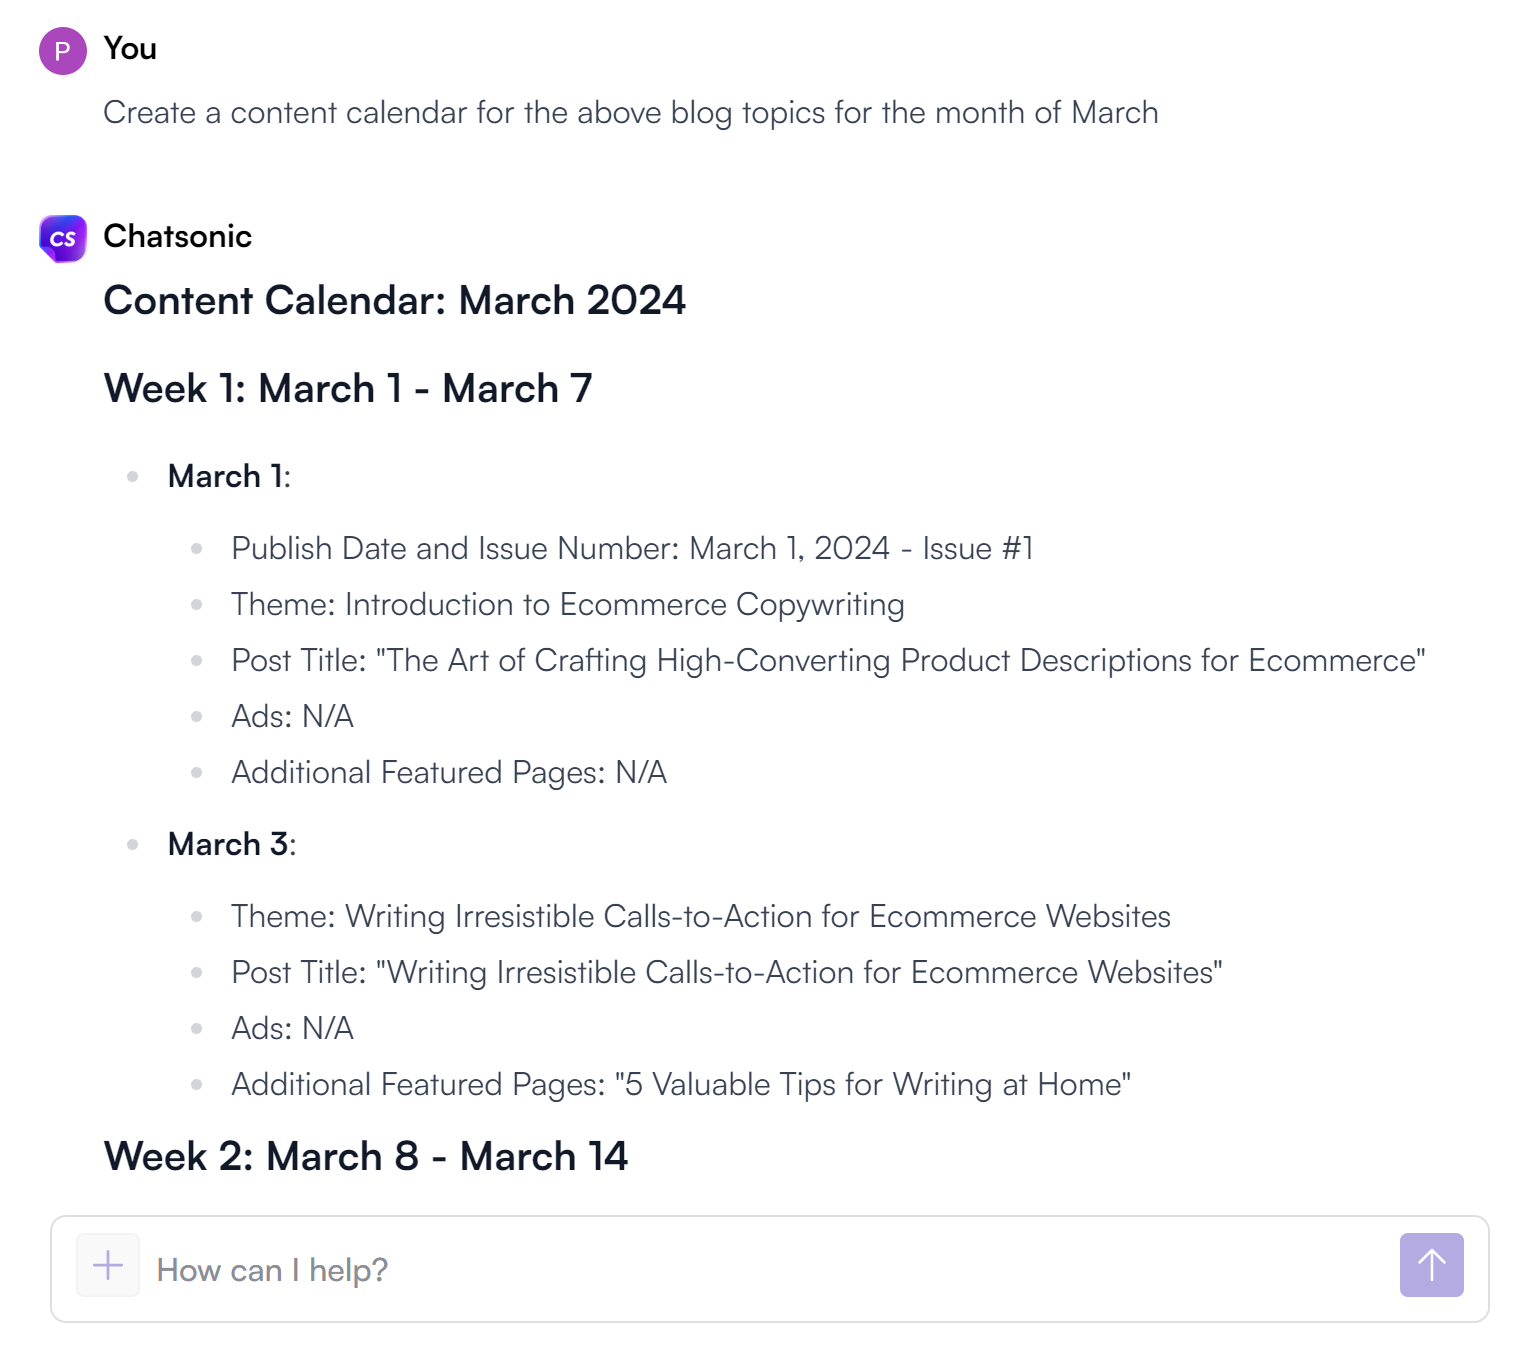Image resolution: width=1539 pixels, height=1356 pixels.
Task: Click 'Theme: Introduction to Ecommerce Copywriting' line
Action: click(x=567, y=605)
